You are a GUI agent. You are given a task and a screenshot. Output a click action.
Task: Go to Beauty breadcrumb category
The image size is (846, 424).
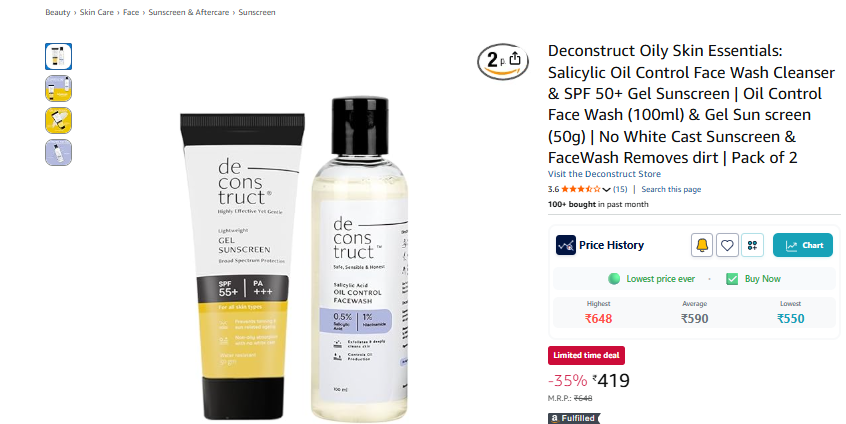[x=58, y=12]
